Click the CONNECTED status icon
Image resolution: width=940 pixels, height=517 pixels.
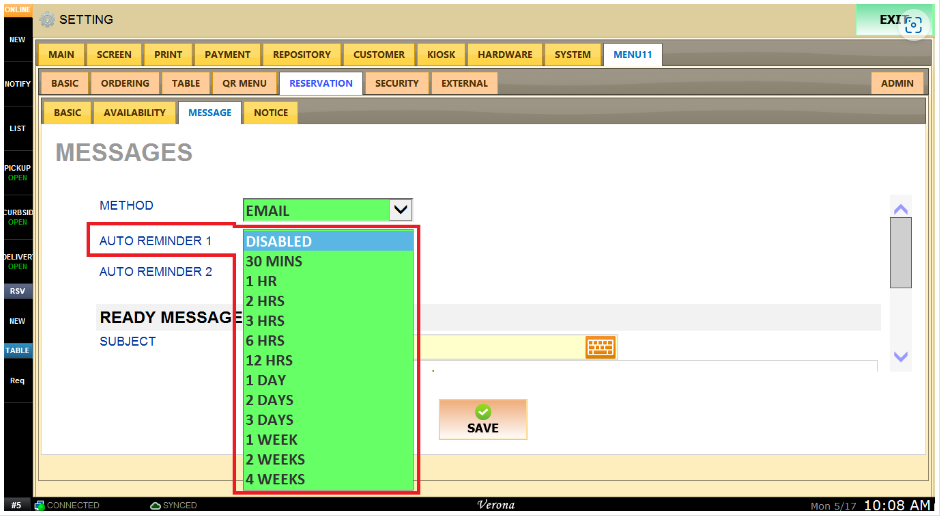point(40,506)
